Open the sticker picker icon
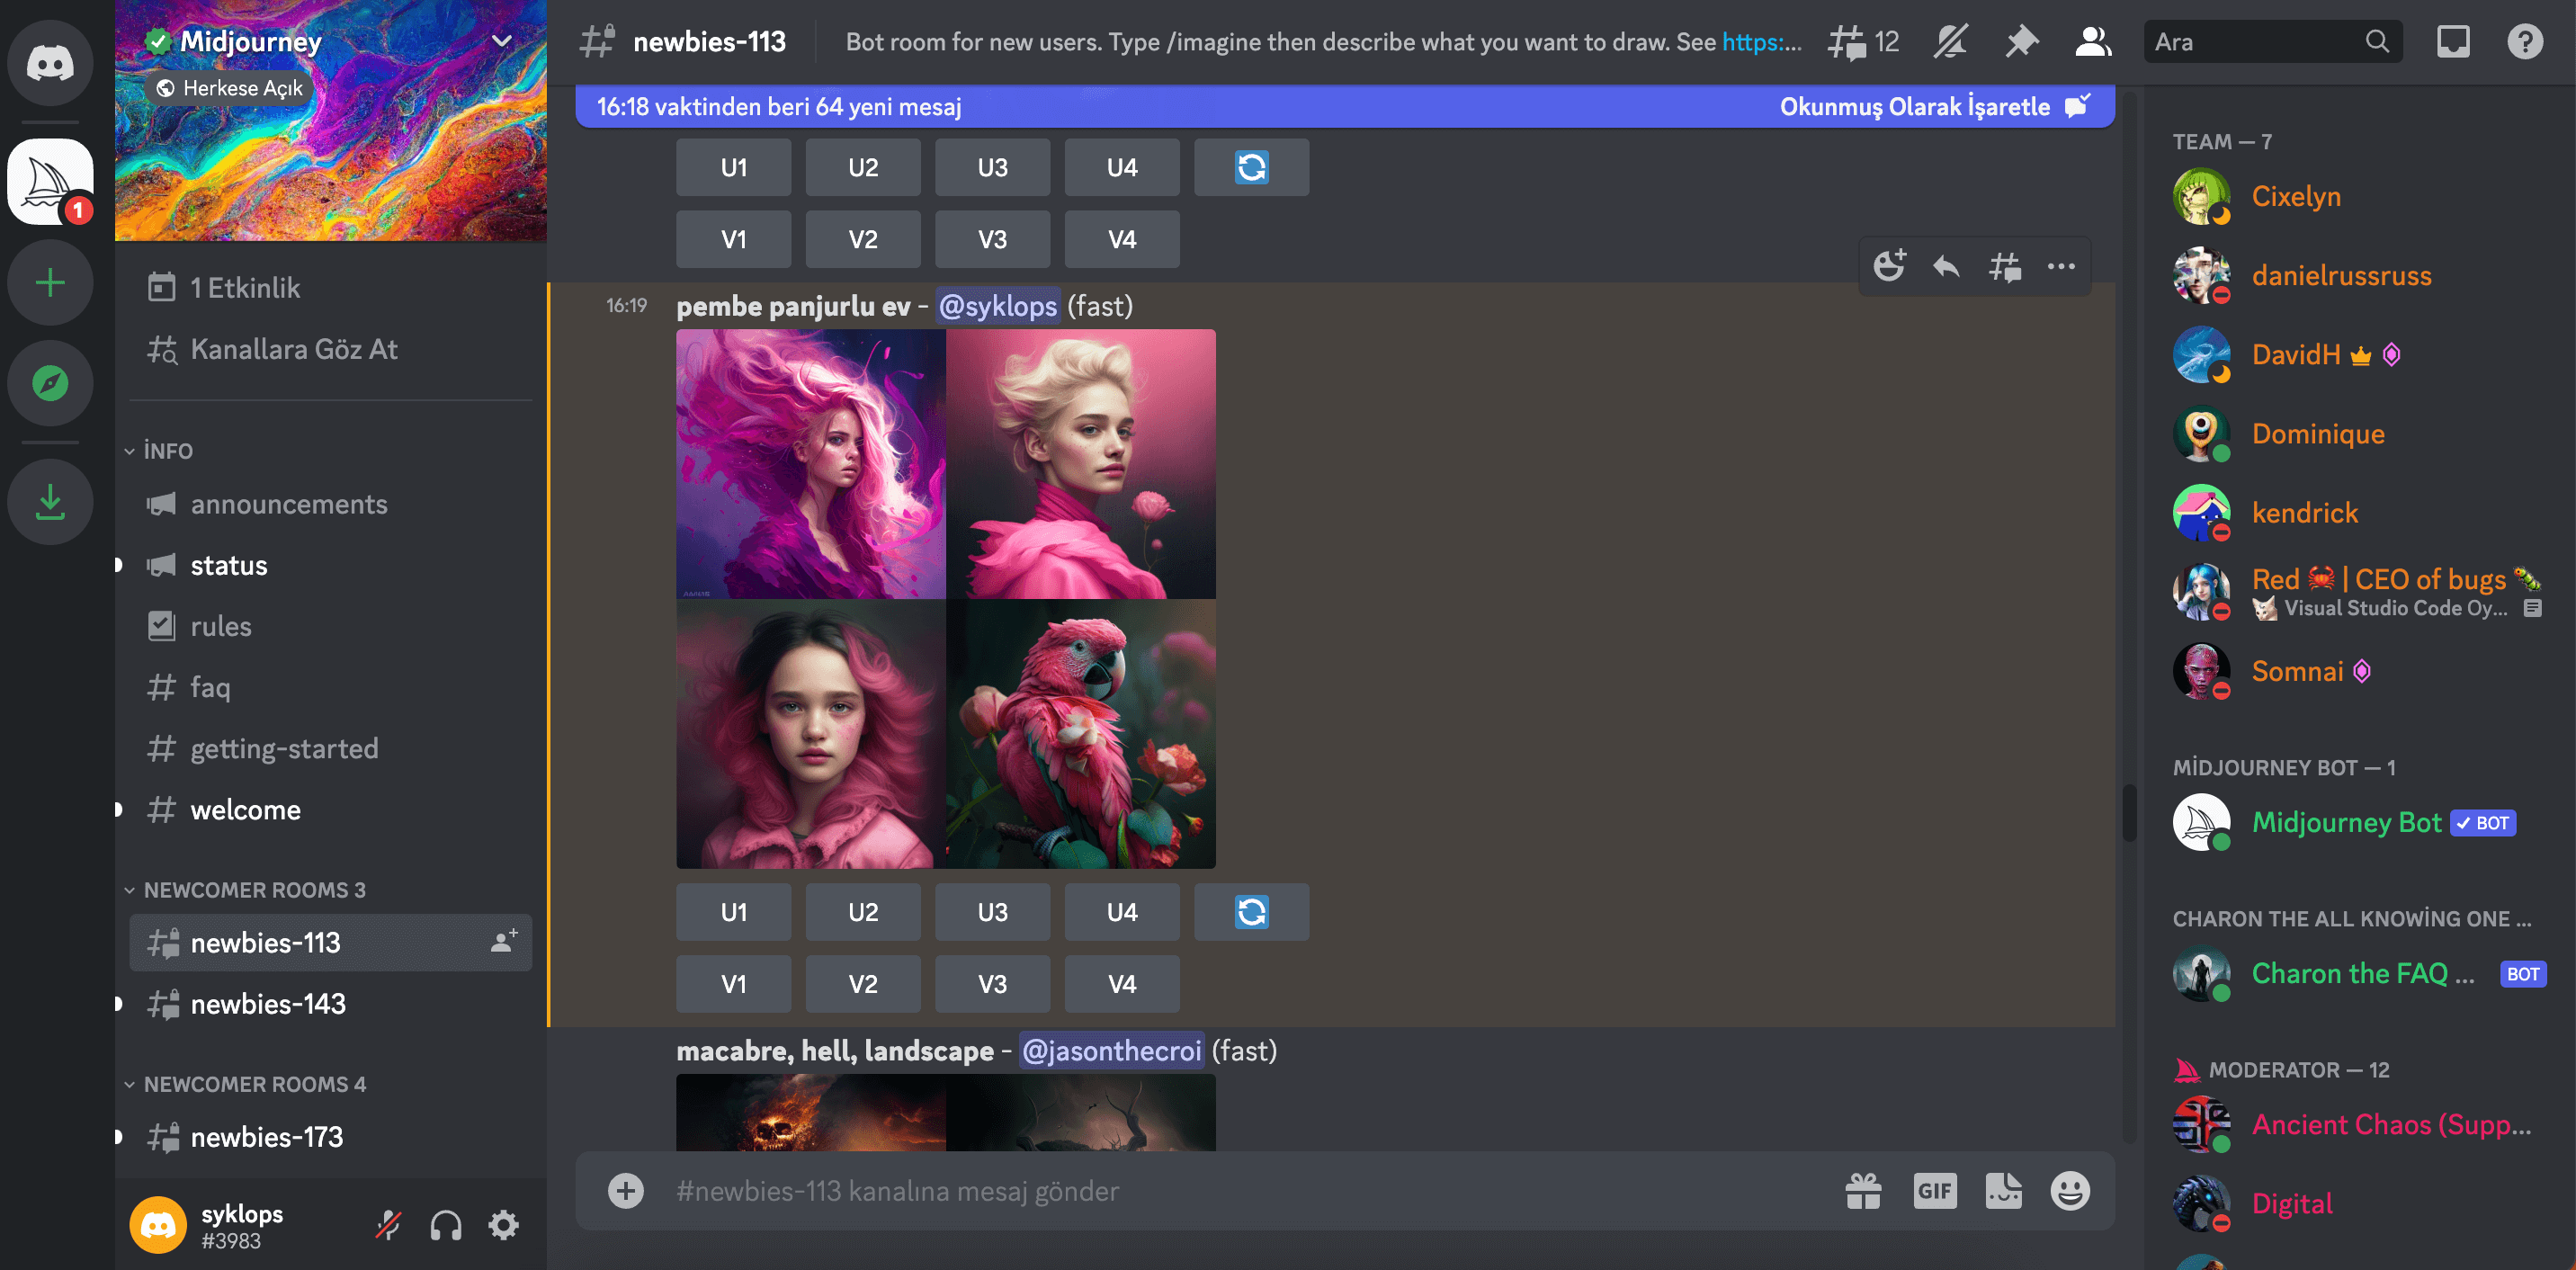This screenshot has height=1270, width=2576. coord(2003,1190)
